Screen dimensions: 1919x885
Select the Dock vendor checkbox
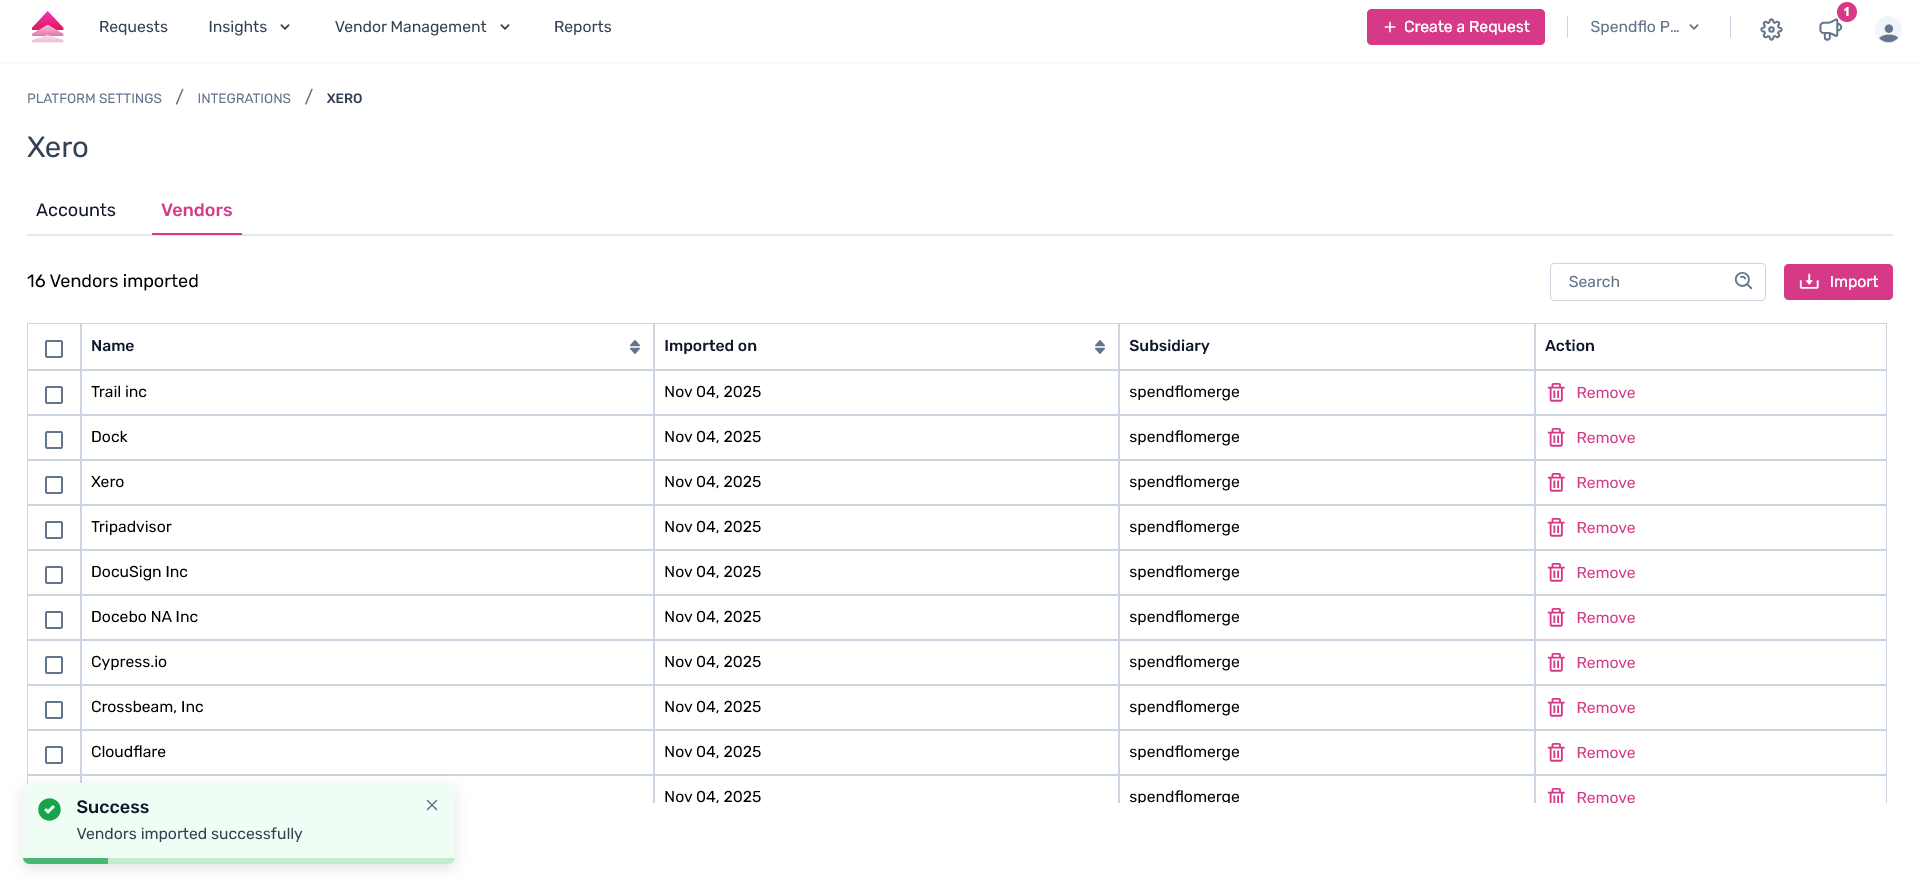(54, 440)
